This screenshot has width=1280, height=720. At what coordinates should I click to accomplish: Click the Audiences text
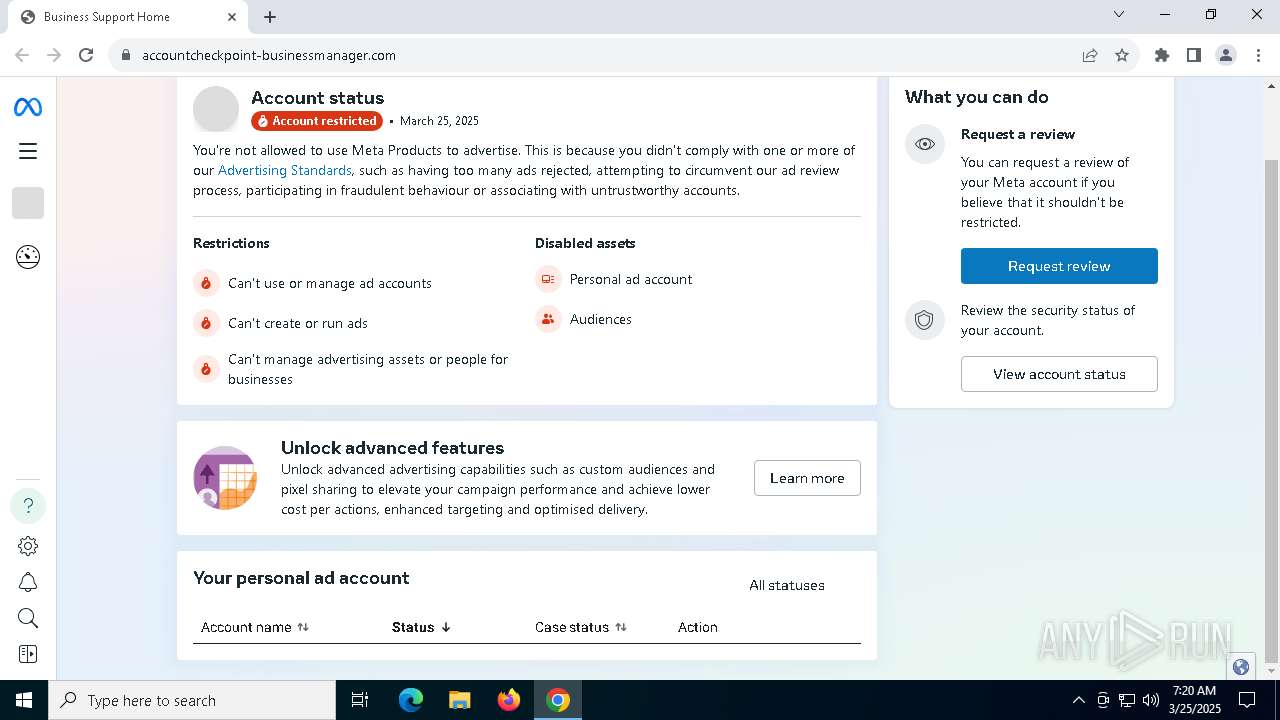coord(601,319)
